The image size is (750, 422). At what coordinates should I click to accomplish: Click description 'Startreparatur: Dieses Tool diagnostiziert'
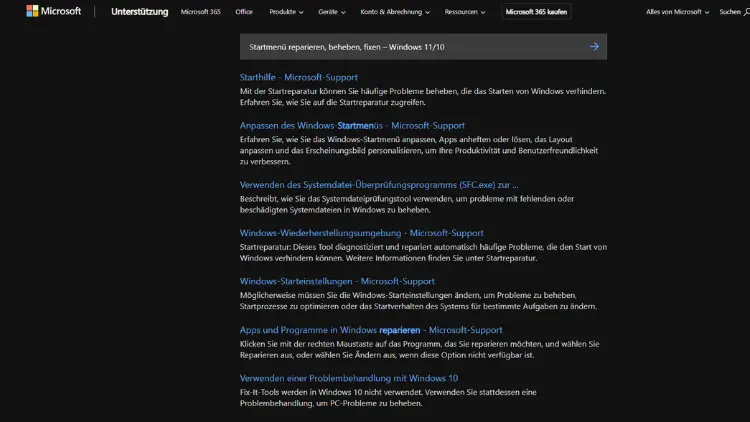coord(423,253)
